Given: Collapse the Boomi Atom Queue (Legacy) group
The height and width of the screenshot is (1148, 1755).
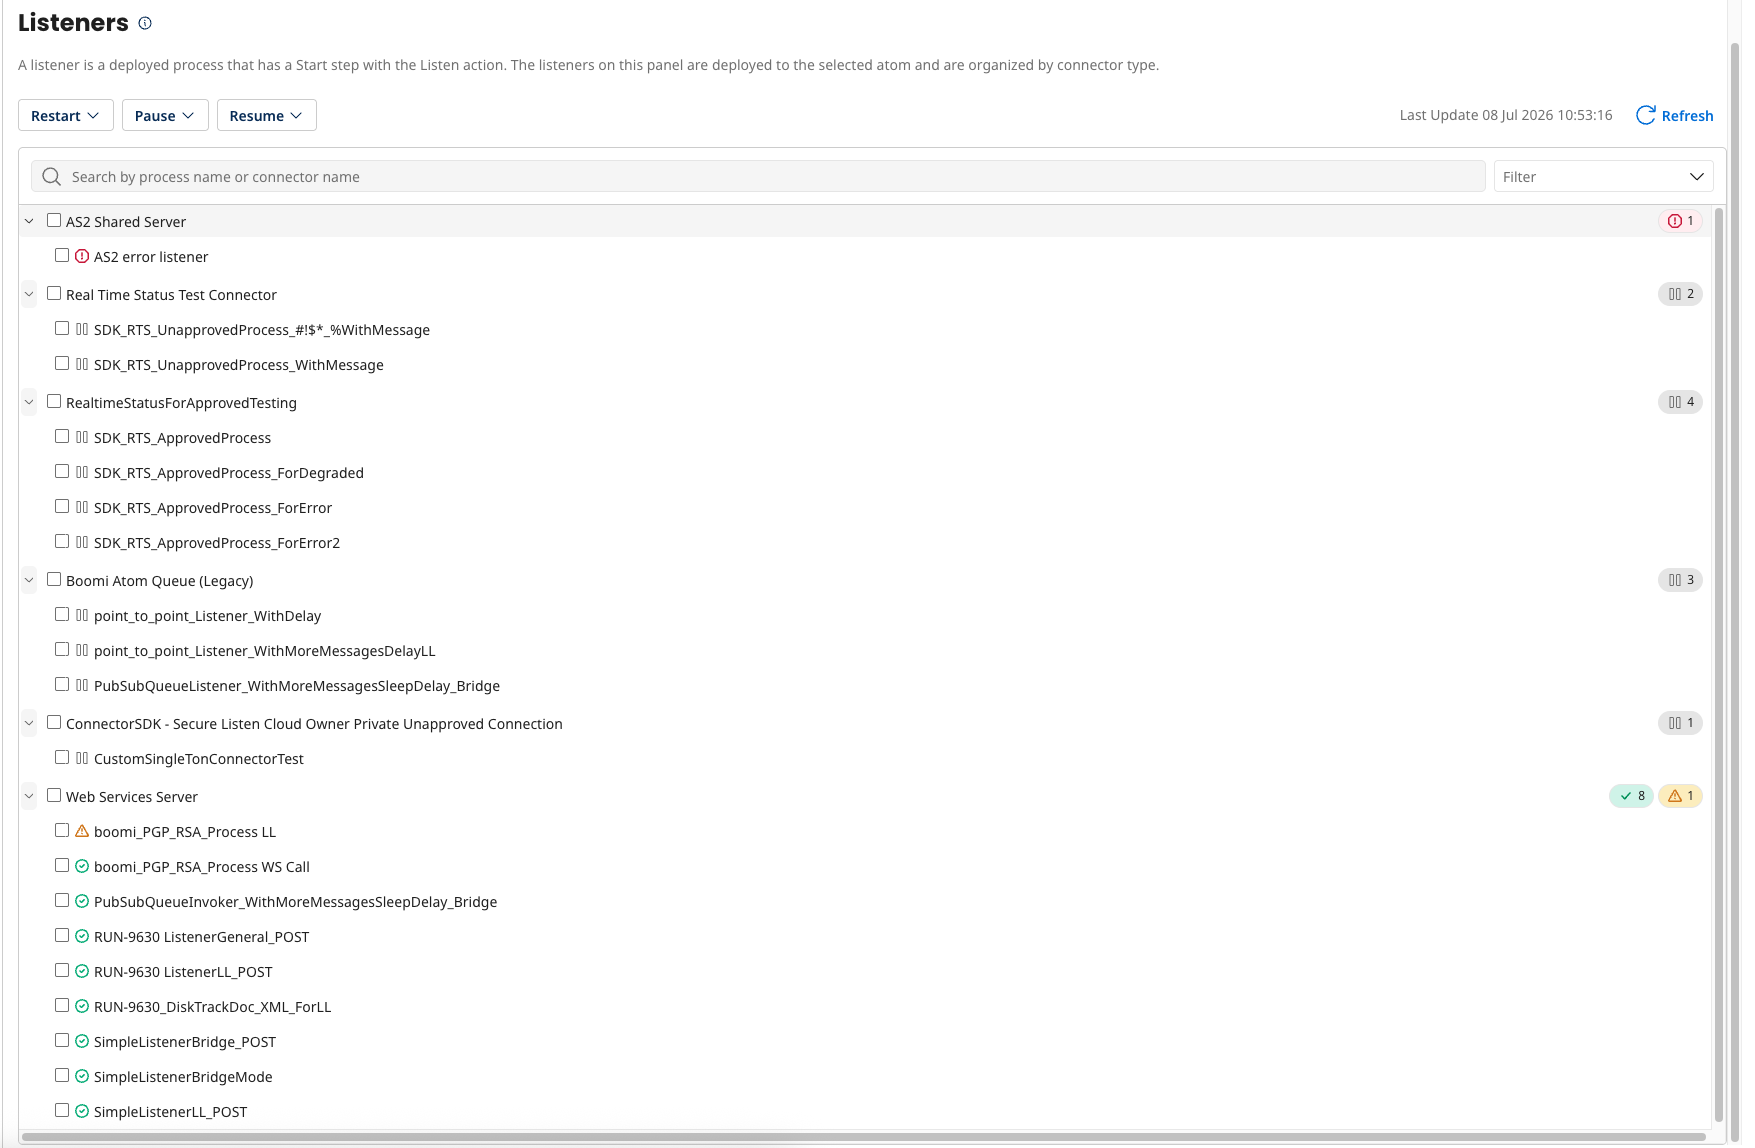Looking at the screenshot, I should pos(29,580).
